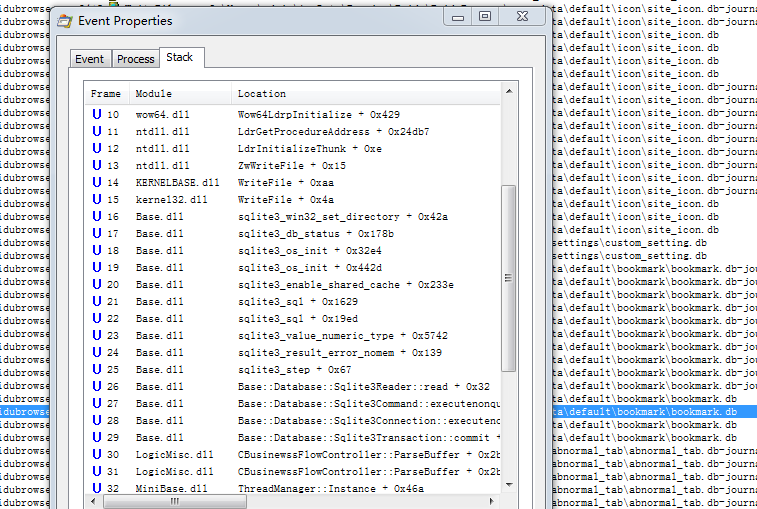Click the U icon for frame 14
The image size is (757, 509).
97,182
